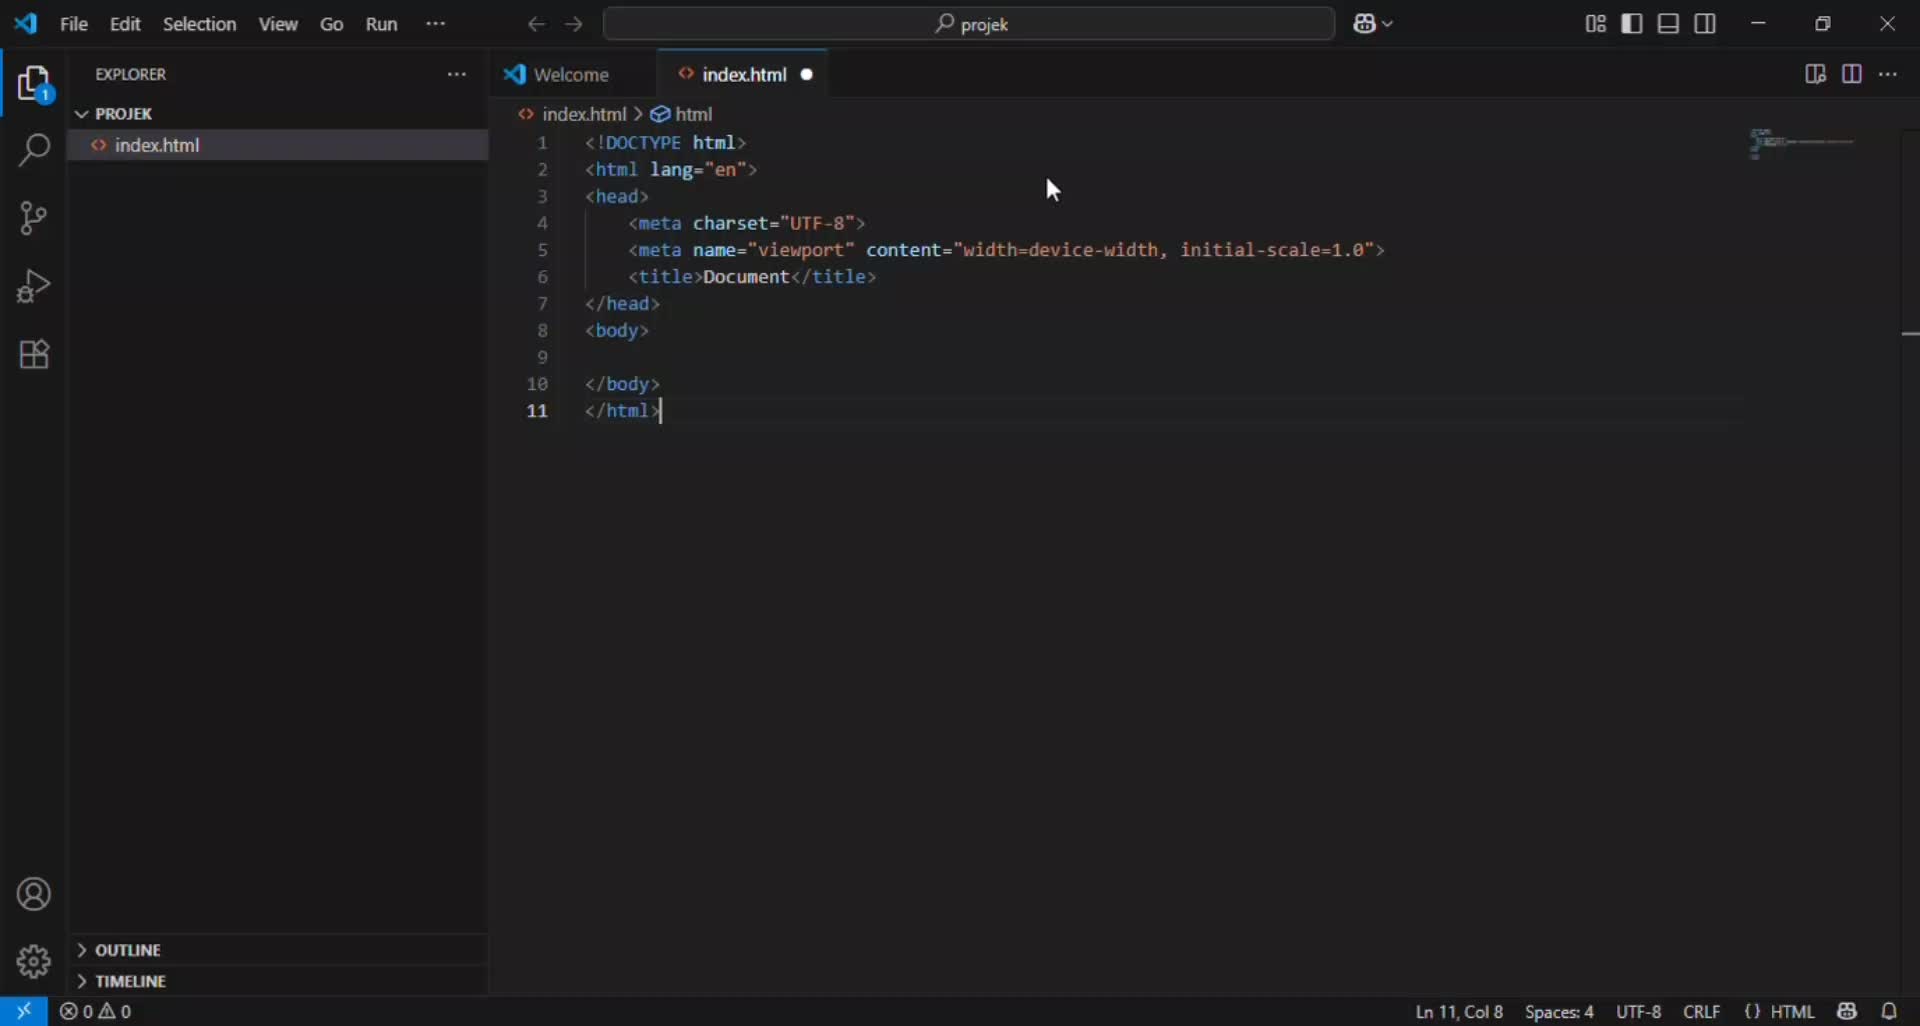The image size is (1920, 1026).
Task: Open the Selection menu
Action: (200, 24)
